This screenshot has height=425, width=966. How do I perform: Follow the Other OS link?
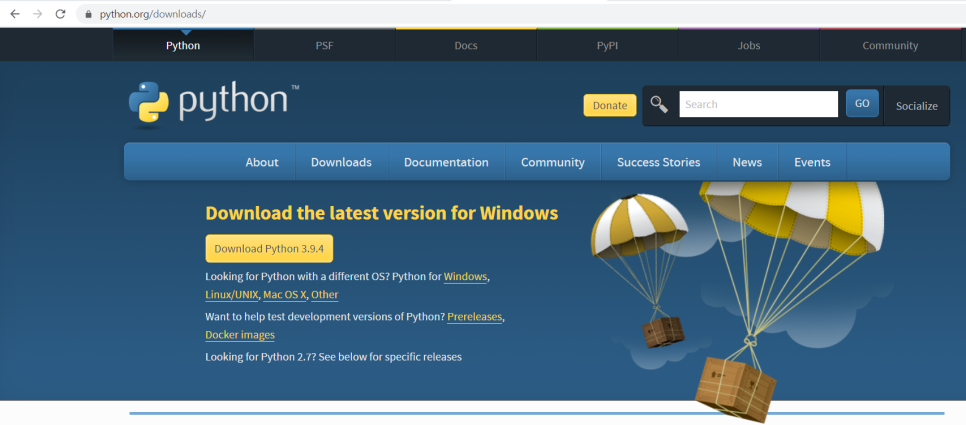pyautogui.click(x=325, y=294)
